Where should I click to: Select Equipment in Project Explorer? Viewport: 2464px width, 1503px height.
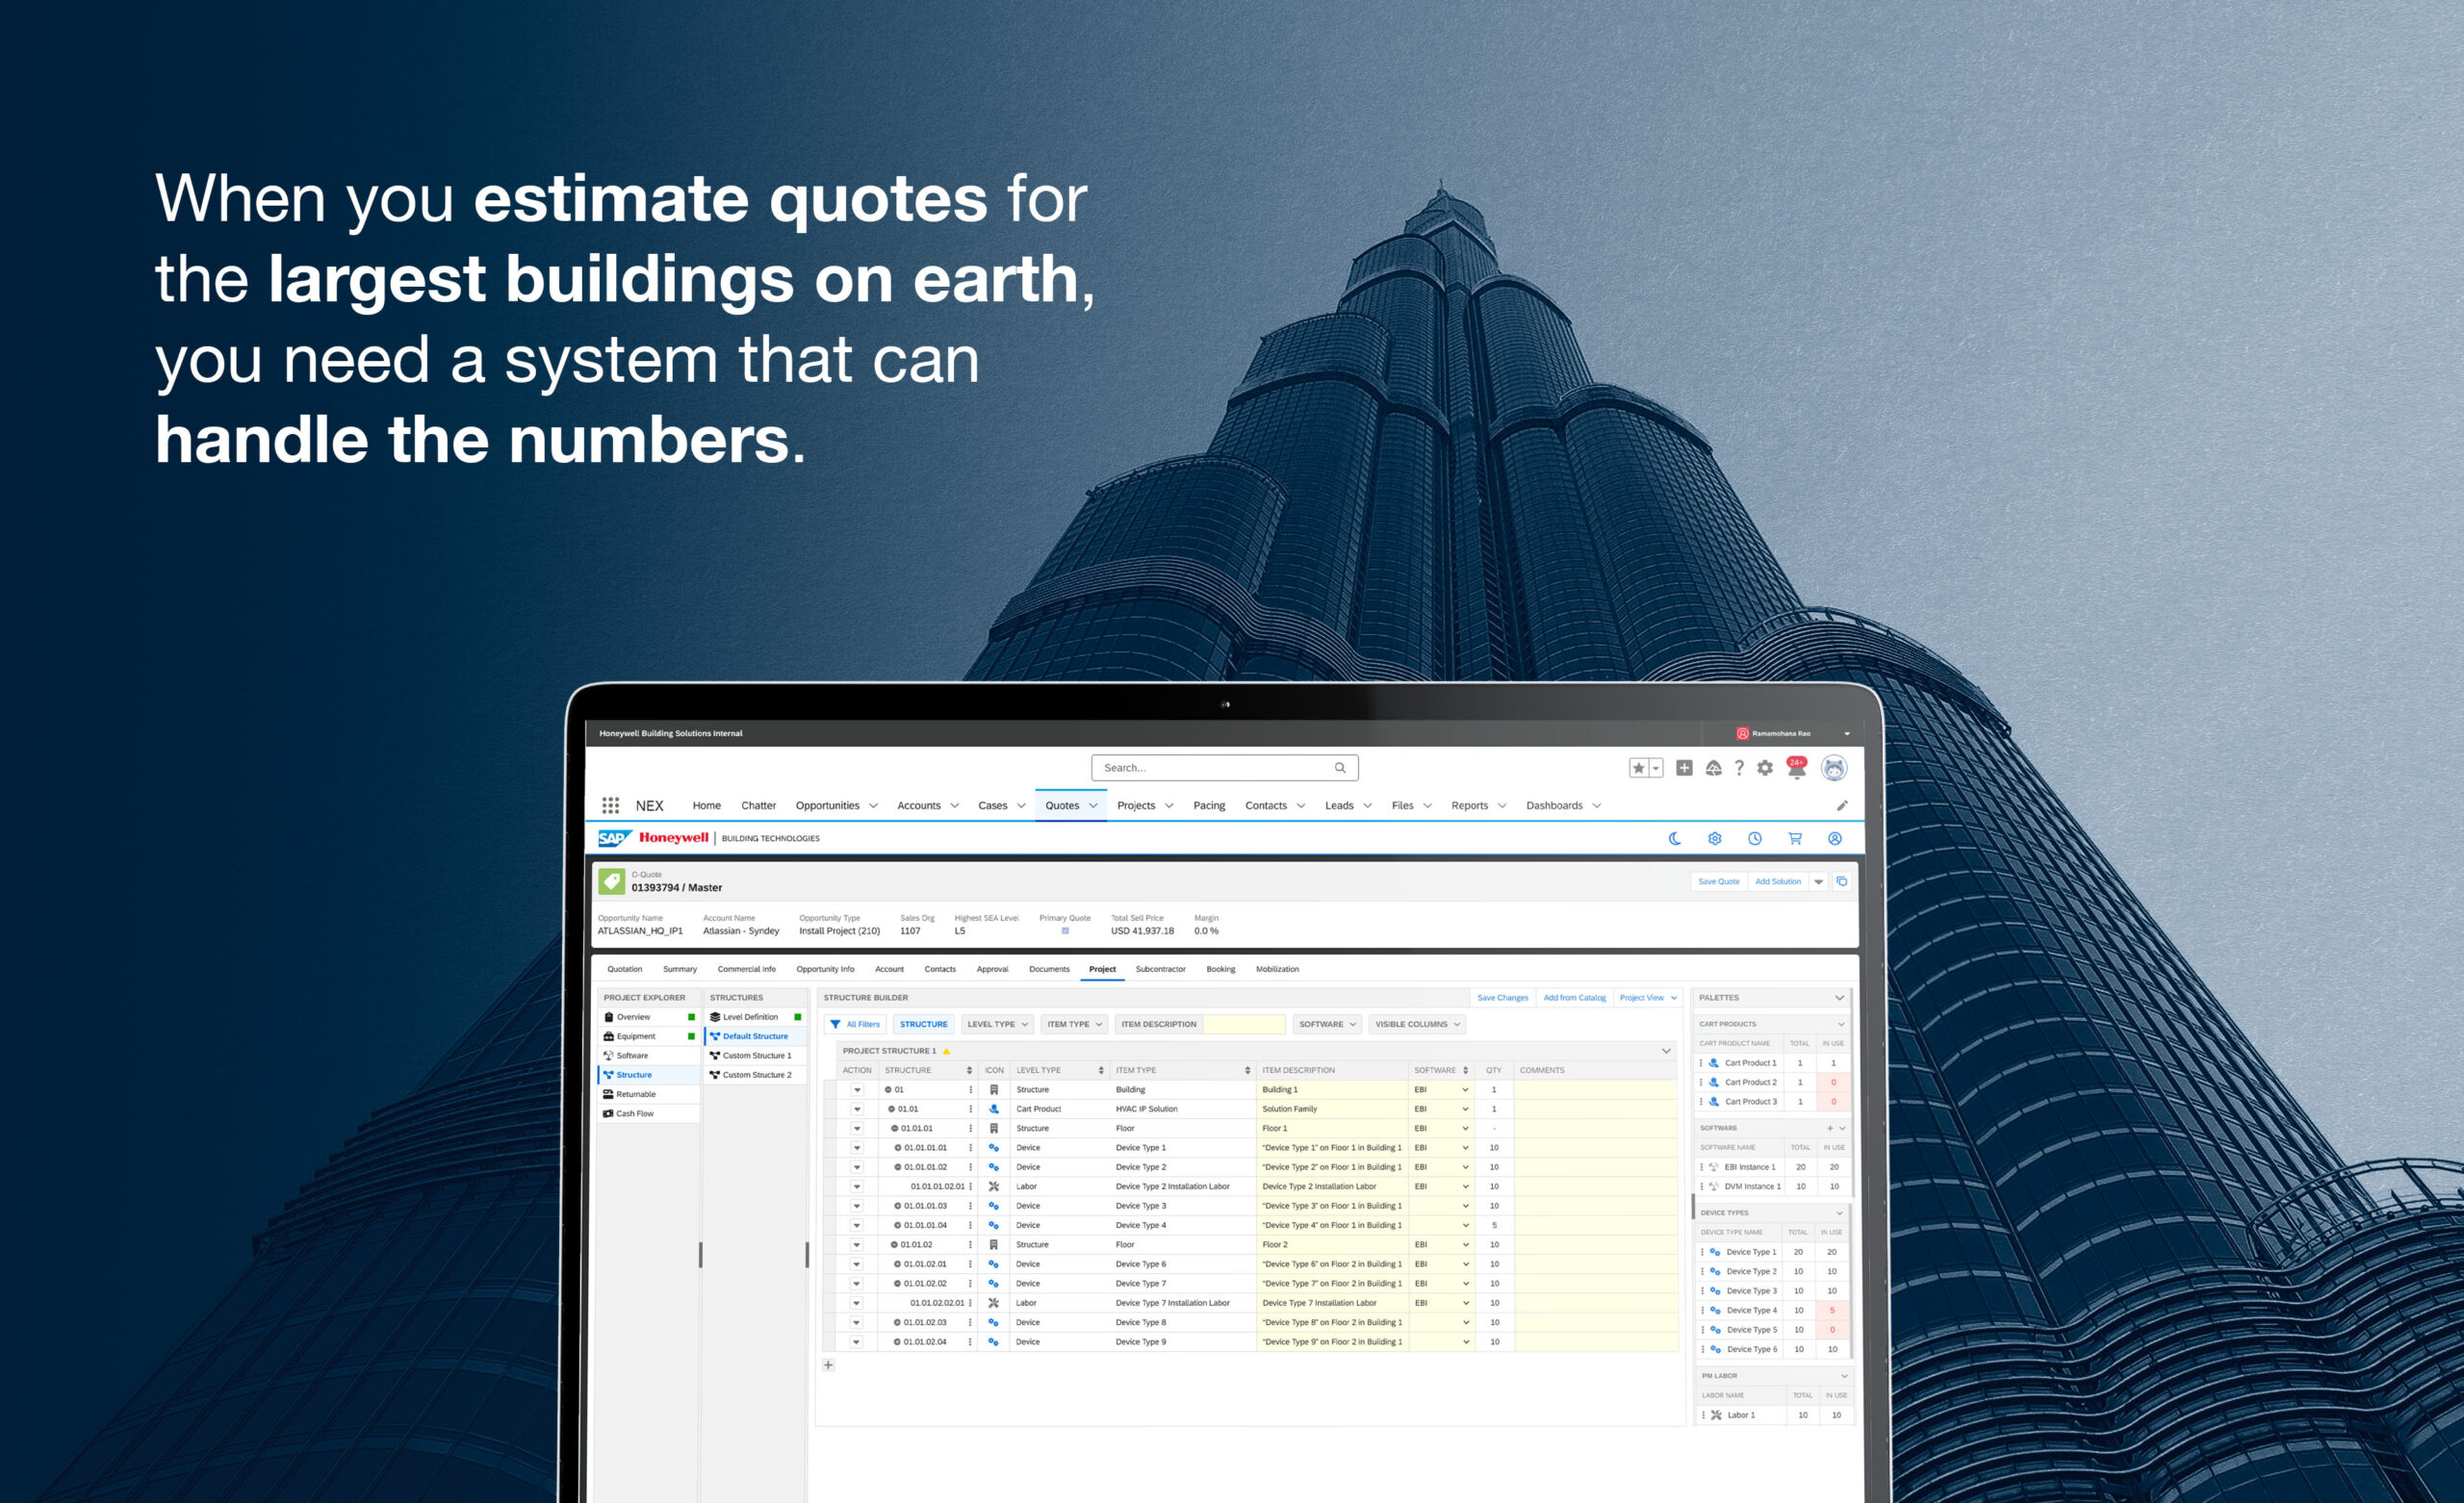pyautogui.click(x=648, y=1036)
